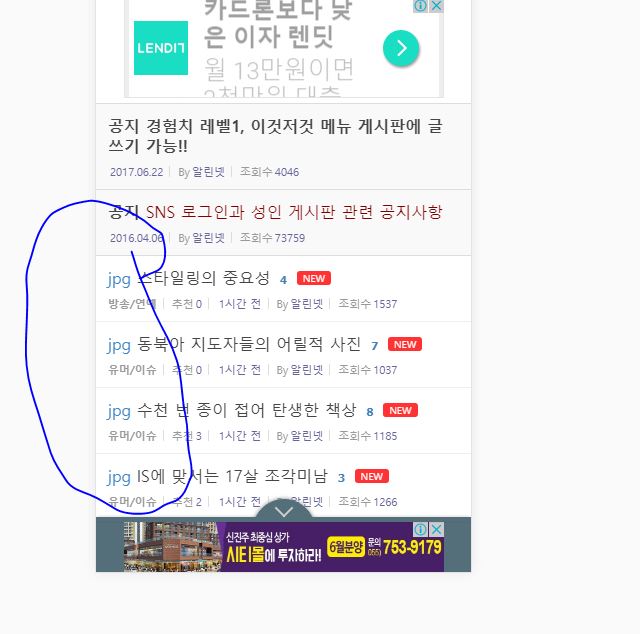Open the info icon on bottom banner ad

click(420, 529)
